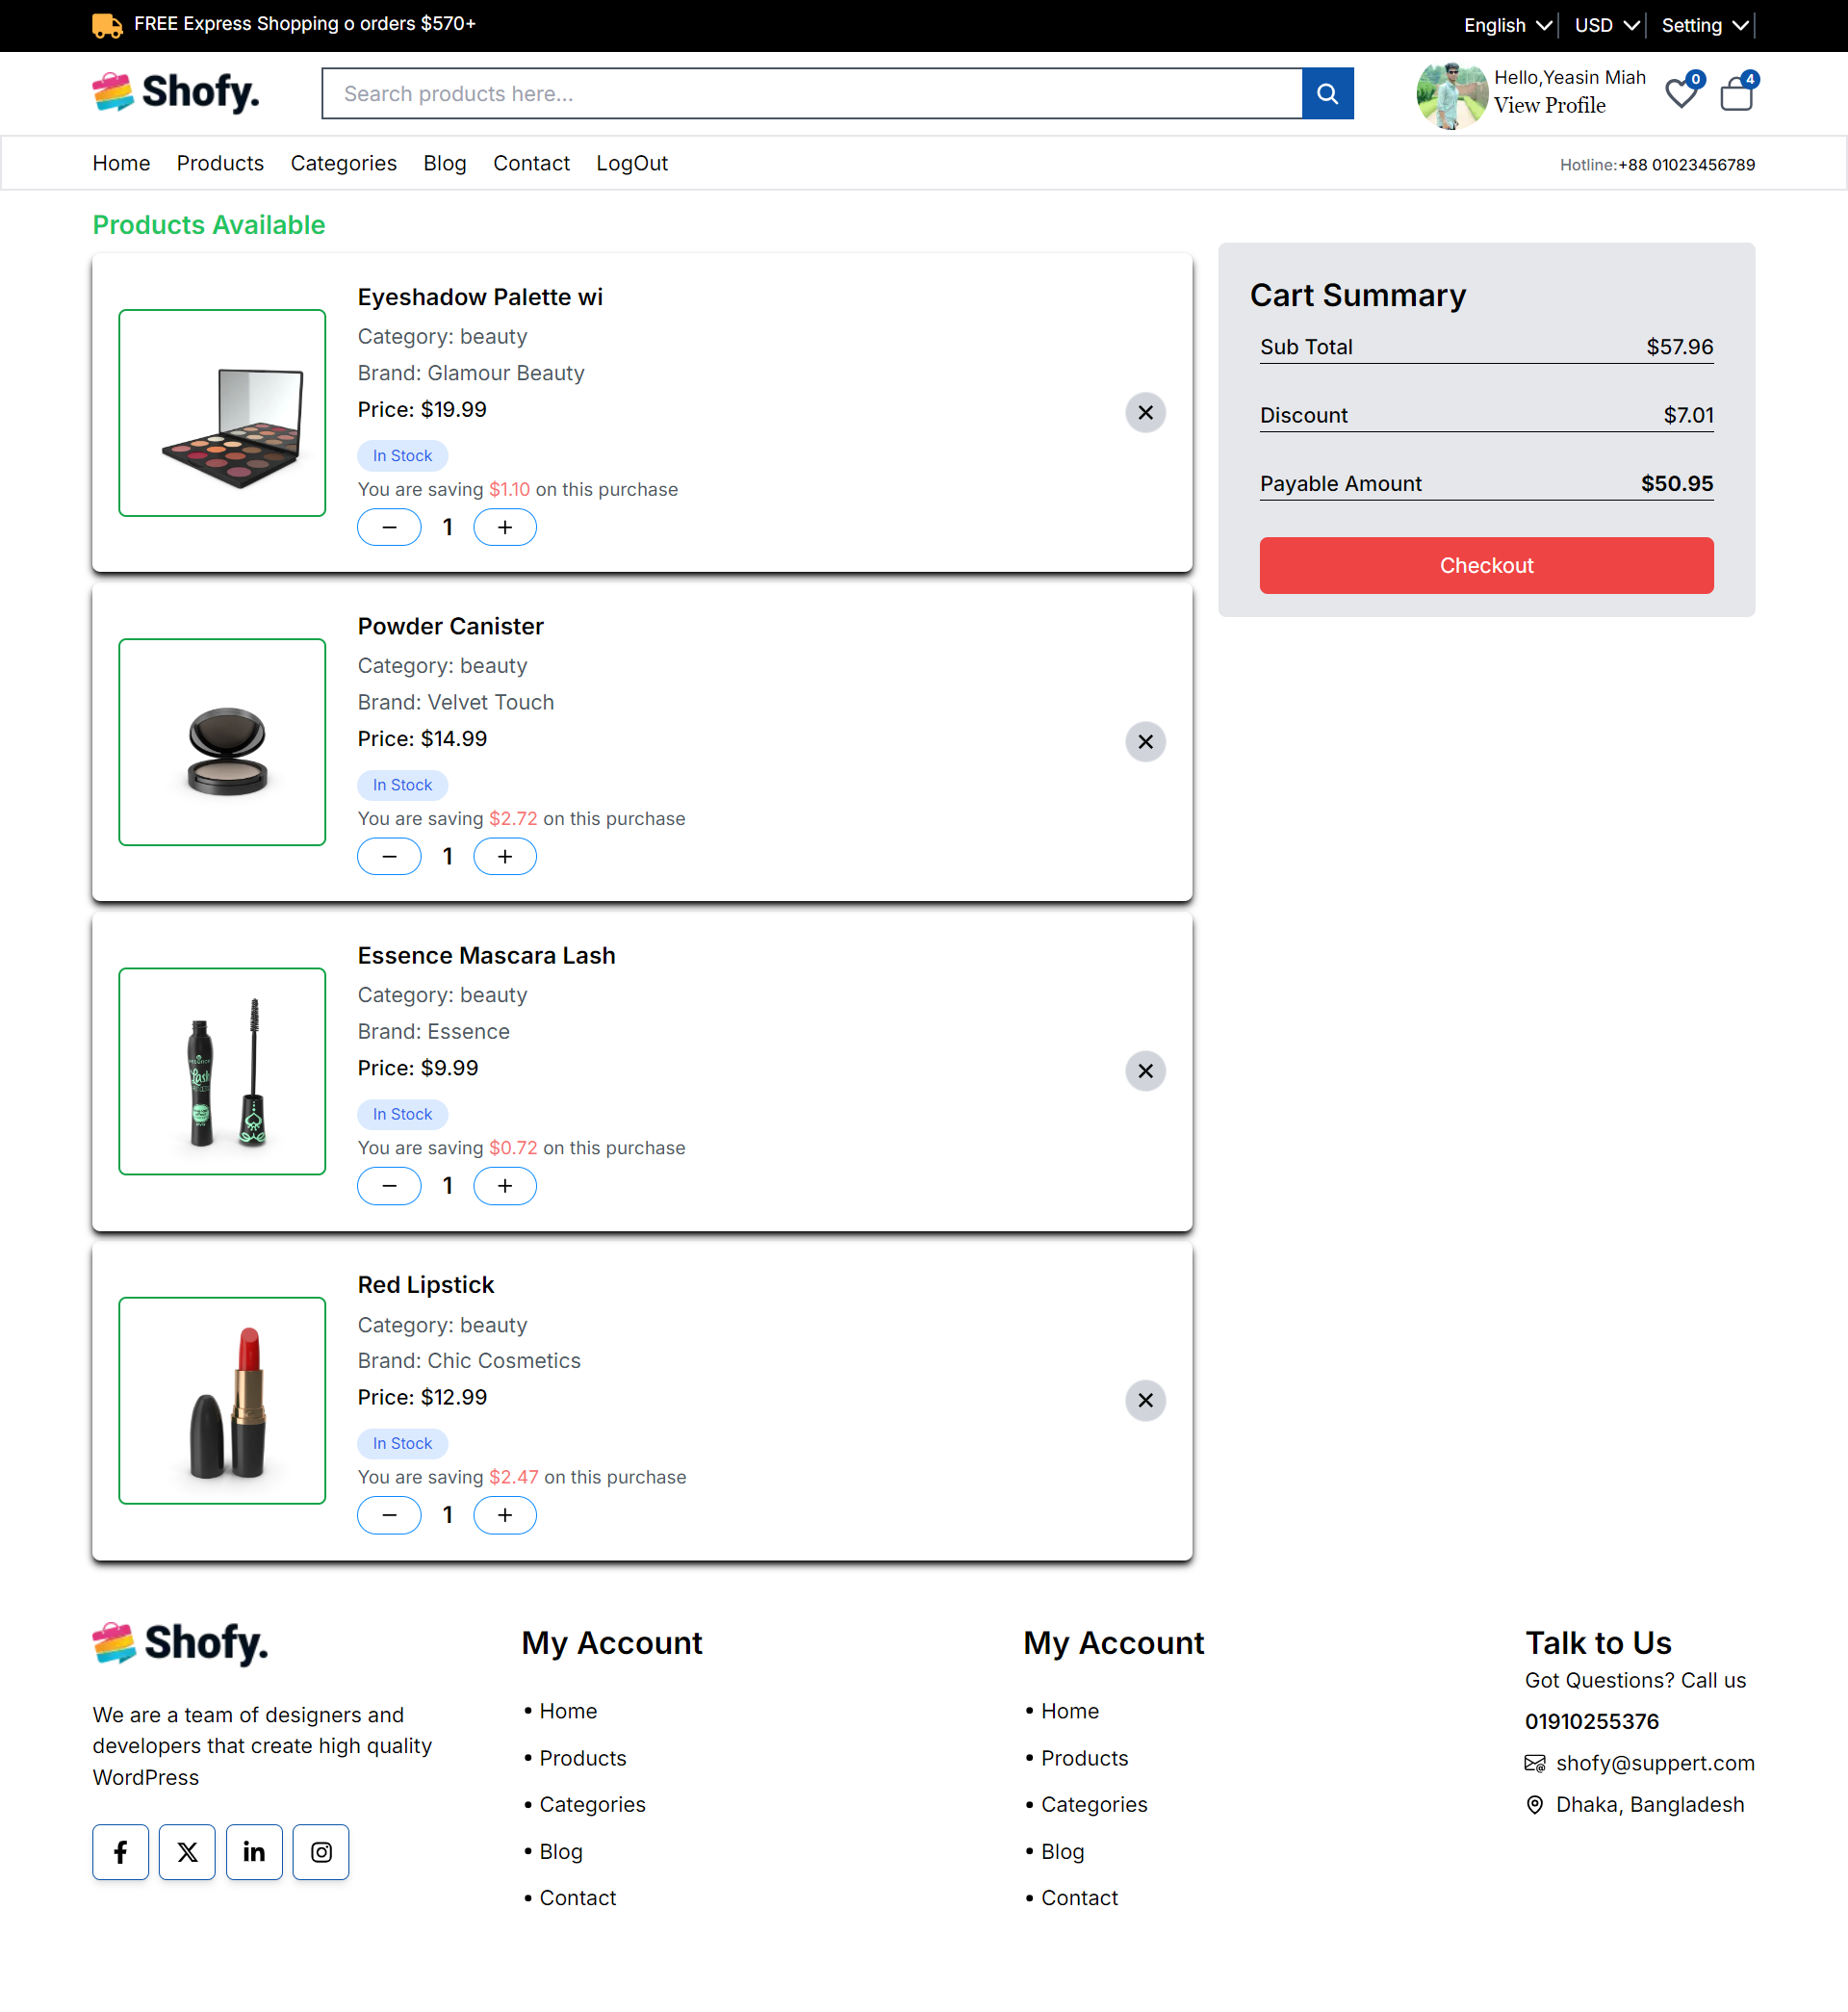
Task: Remove Eyeshadow Palette from cart
Action: 1145,413
